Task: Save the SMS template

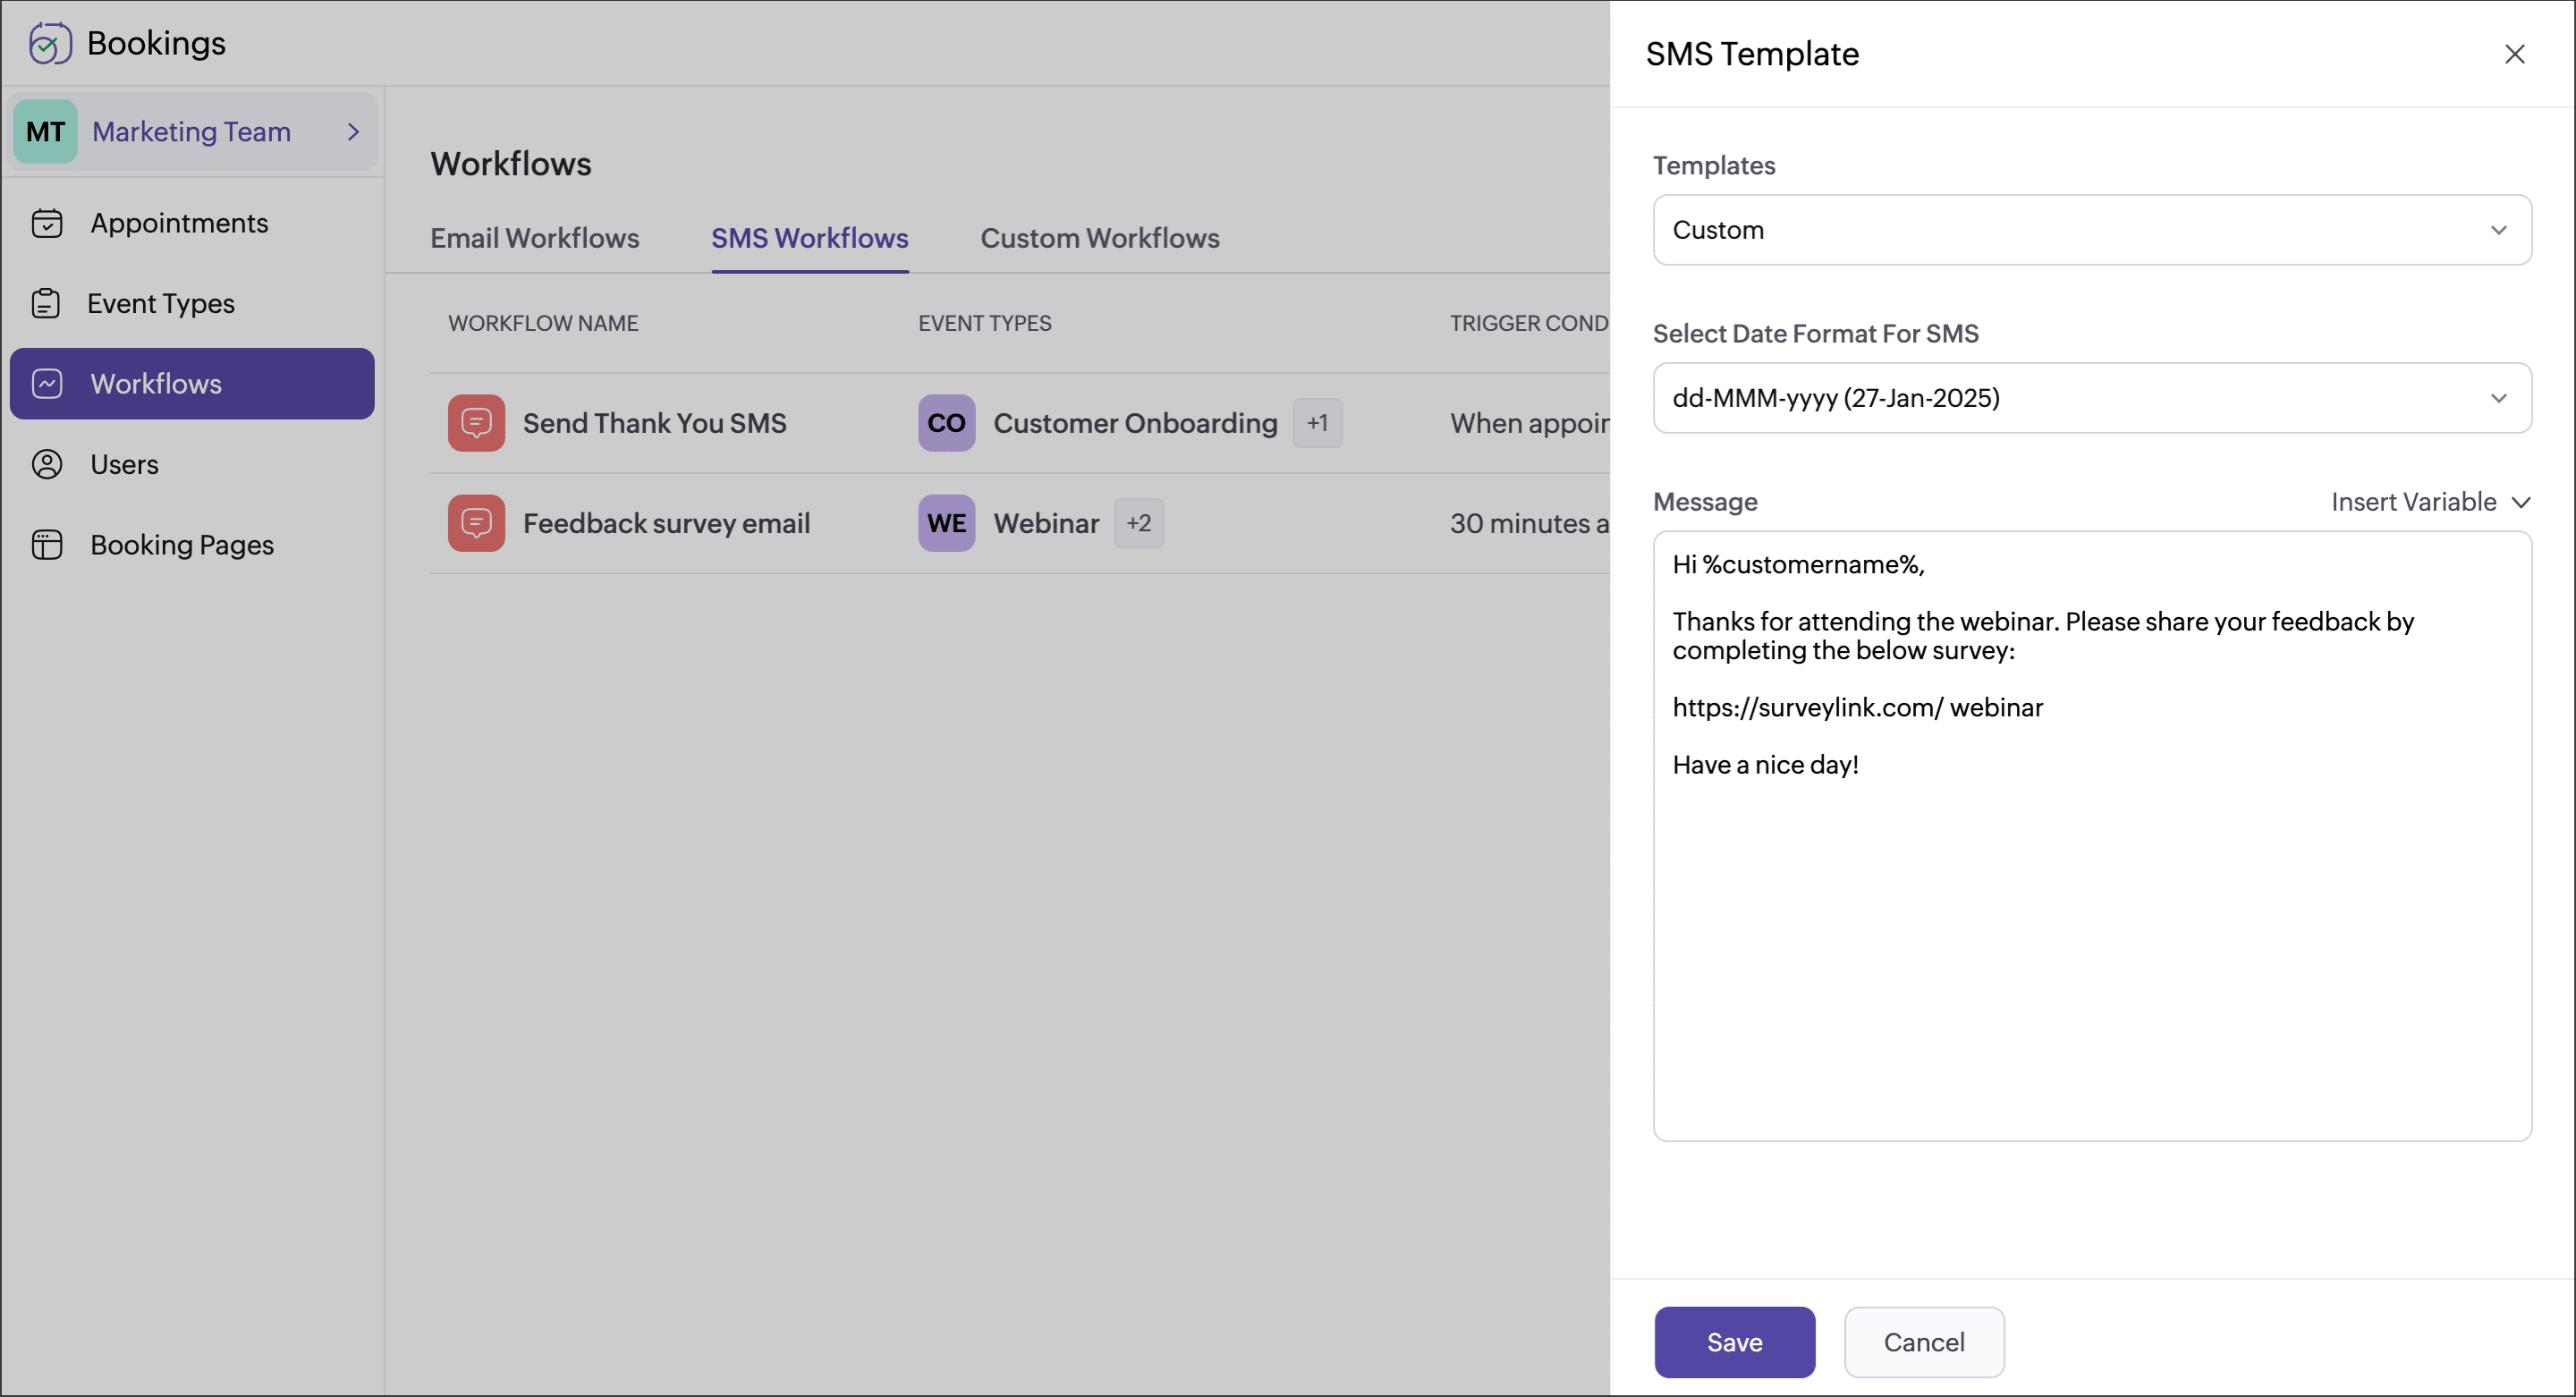Action: click(x=1733, y=1342)
